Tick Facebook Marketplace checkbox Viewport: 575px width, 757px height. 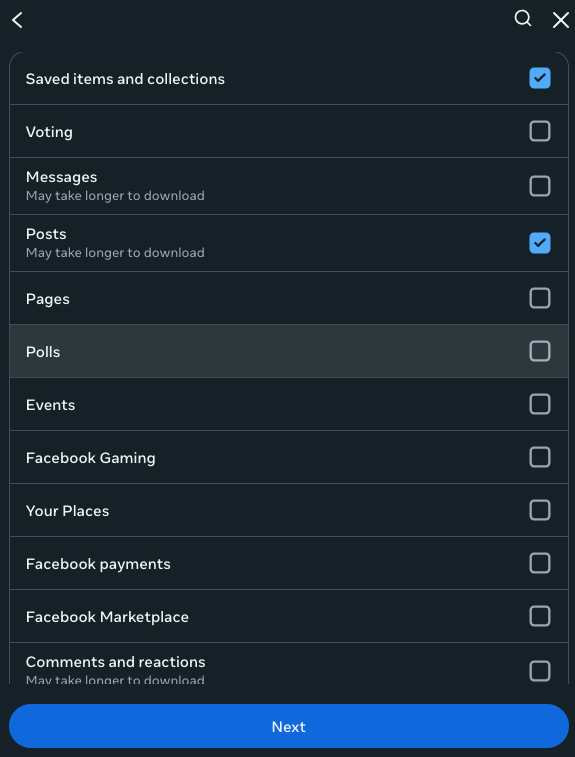pyautogui.click(x=540, y=616)
